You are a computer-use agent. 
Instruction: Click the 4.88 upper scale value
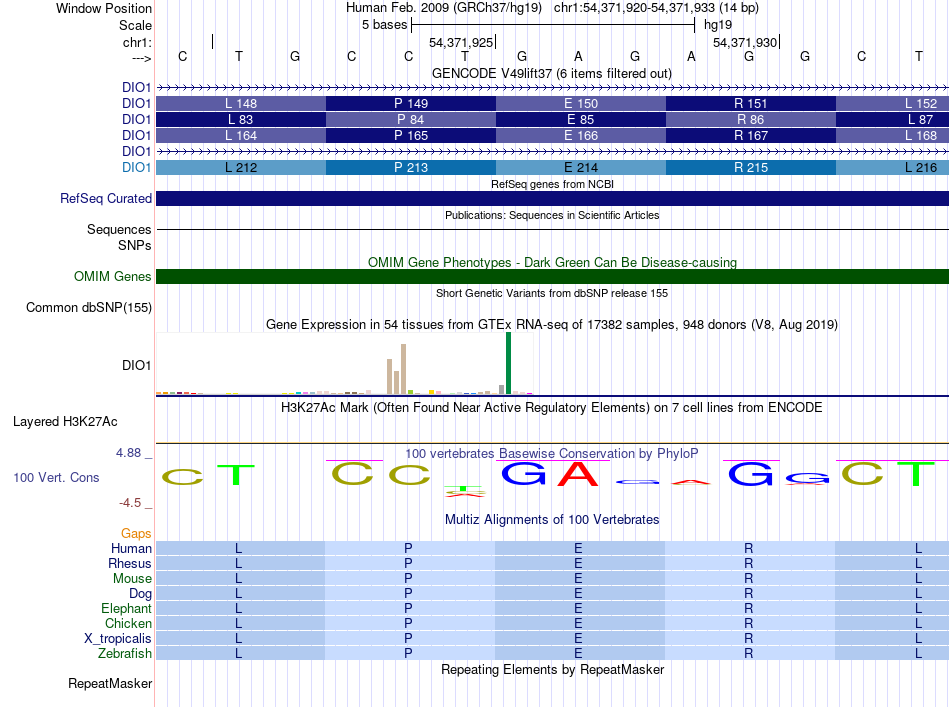pos(128,453)
